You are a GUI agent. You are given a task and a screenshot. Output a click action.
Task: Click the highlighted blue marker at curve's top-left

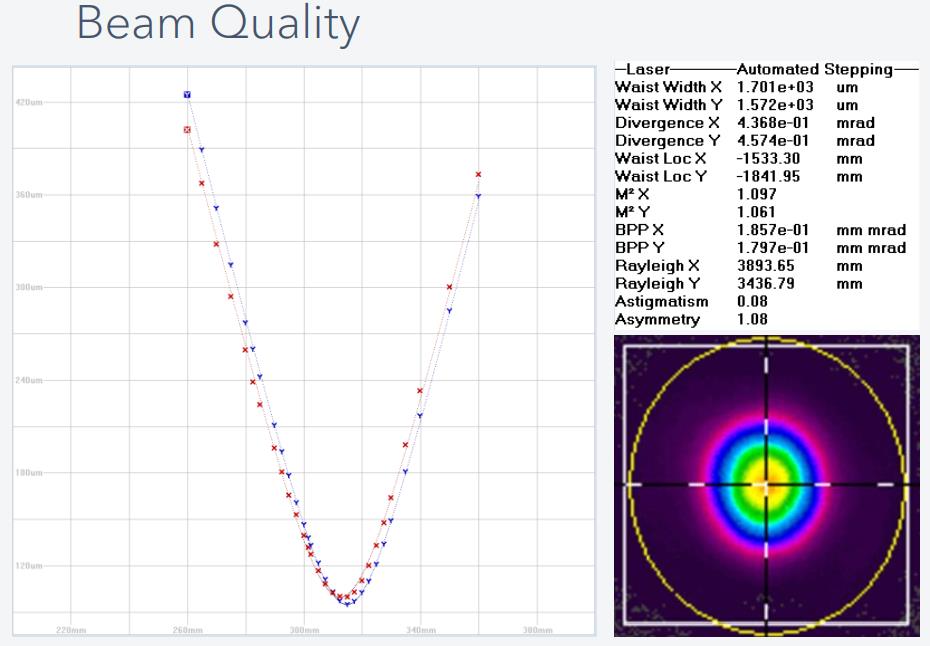187,94
